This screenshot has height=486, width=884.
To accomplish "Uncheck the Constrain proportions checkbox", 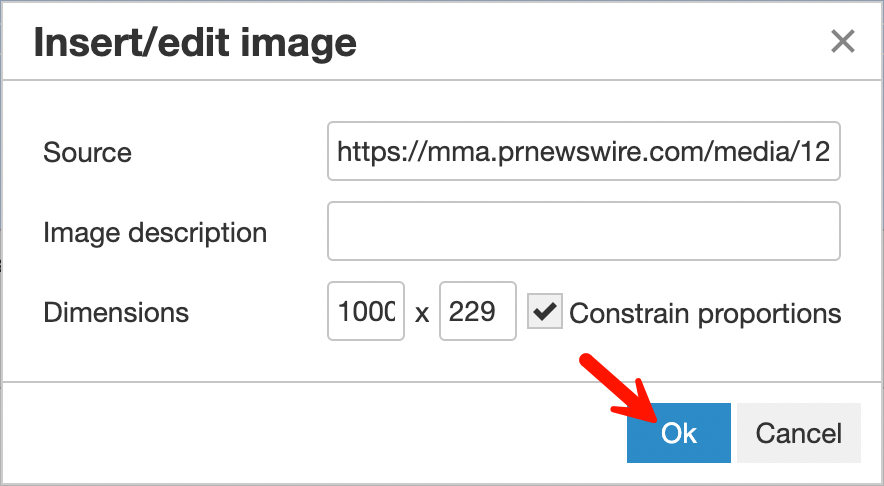I will click(x=545, y=312).
